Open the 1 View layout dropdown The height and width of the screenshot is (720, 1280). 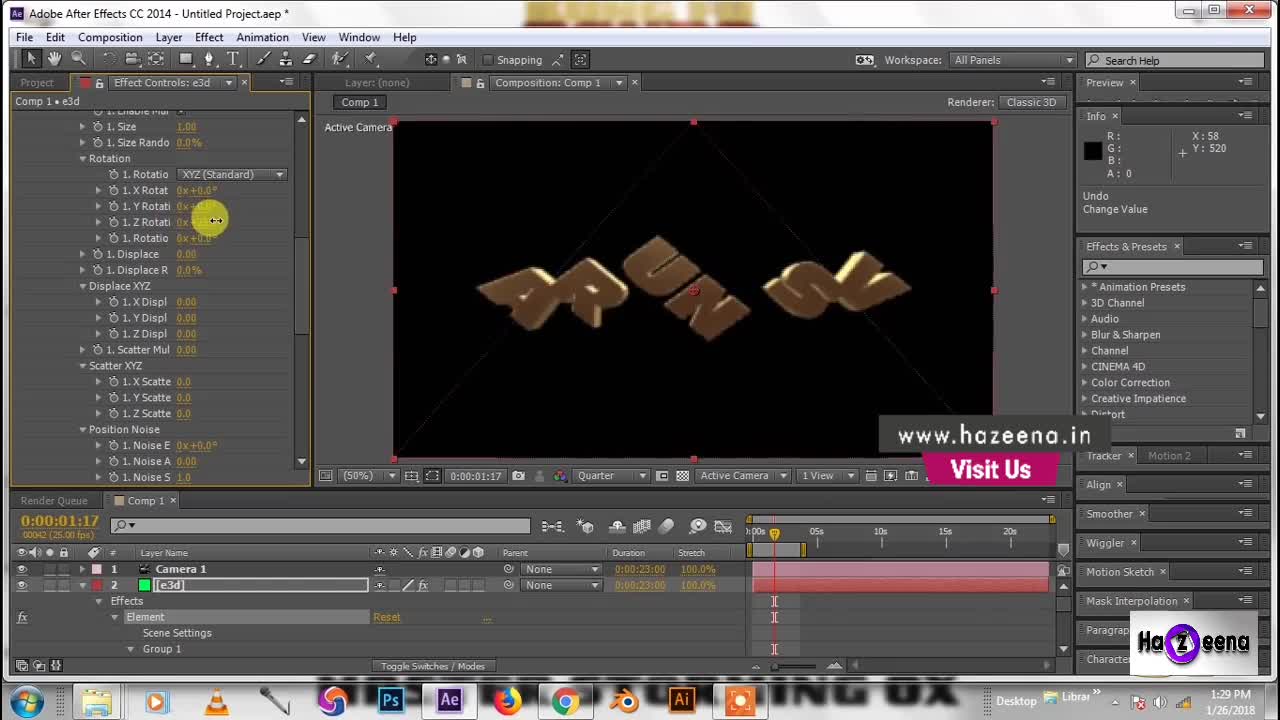[x=829, y=476]
